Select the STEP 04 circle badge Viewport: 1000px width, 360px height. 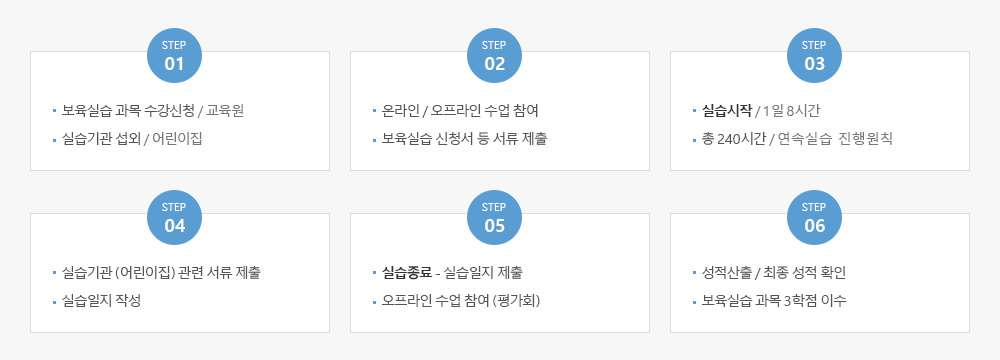tap(175, 218)
